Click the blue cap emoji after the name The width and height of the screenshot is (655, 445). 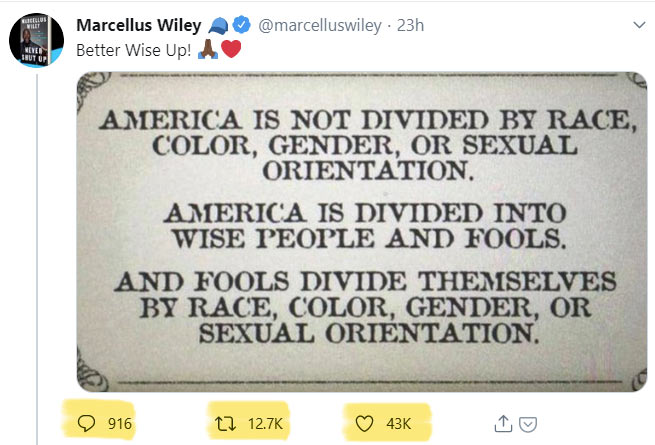coord(221,25)
